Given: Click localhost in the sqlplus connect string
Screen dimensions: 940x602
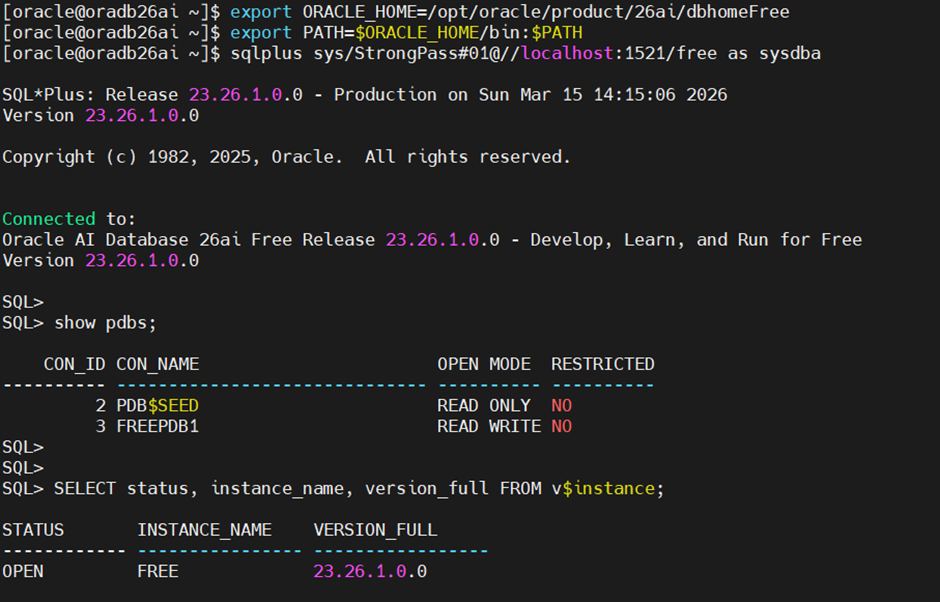Looking at the screenshot, I should click(567, 53).
